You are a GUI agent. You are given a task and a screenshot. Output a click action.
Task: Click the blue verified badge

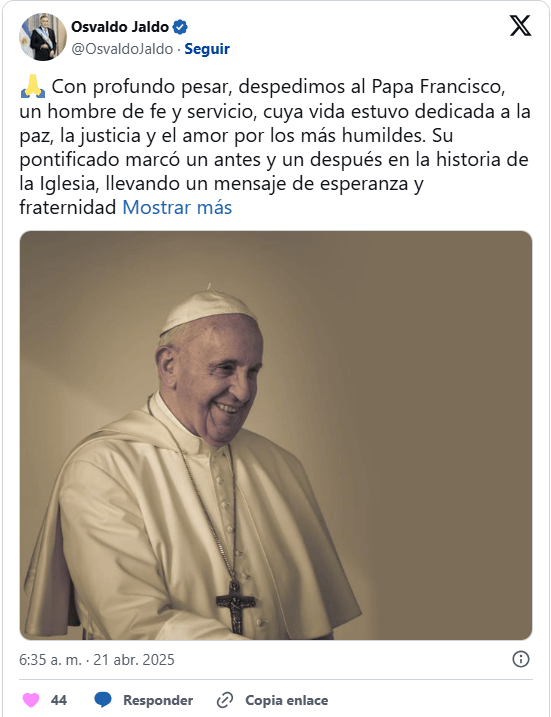180,27
